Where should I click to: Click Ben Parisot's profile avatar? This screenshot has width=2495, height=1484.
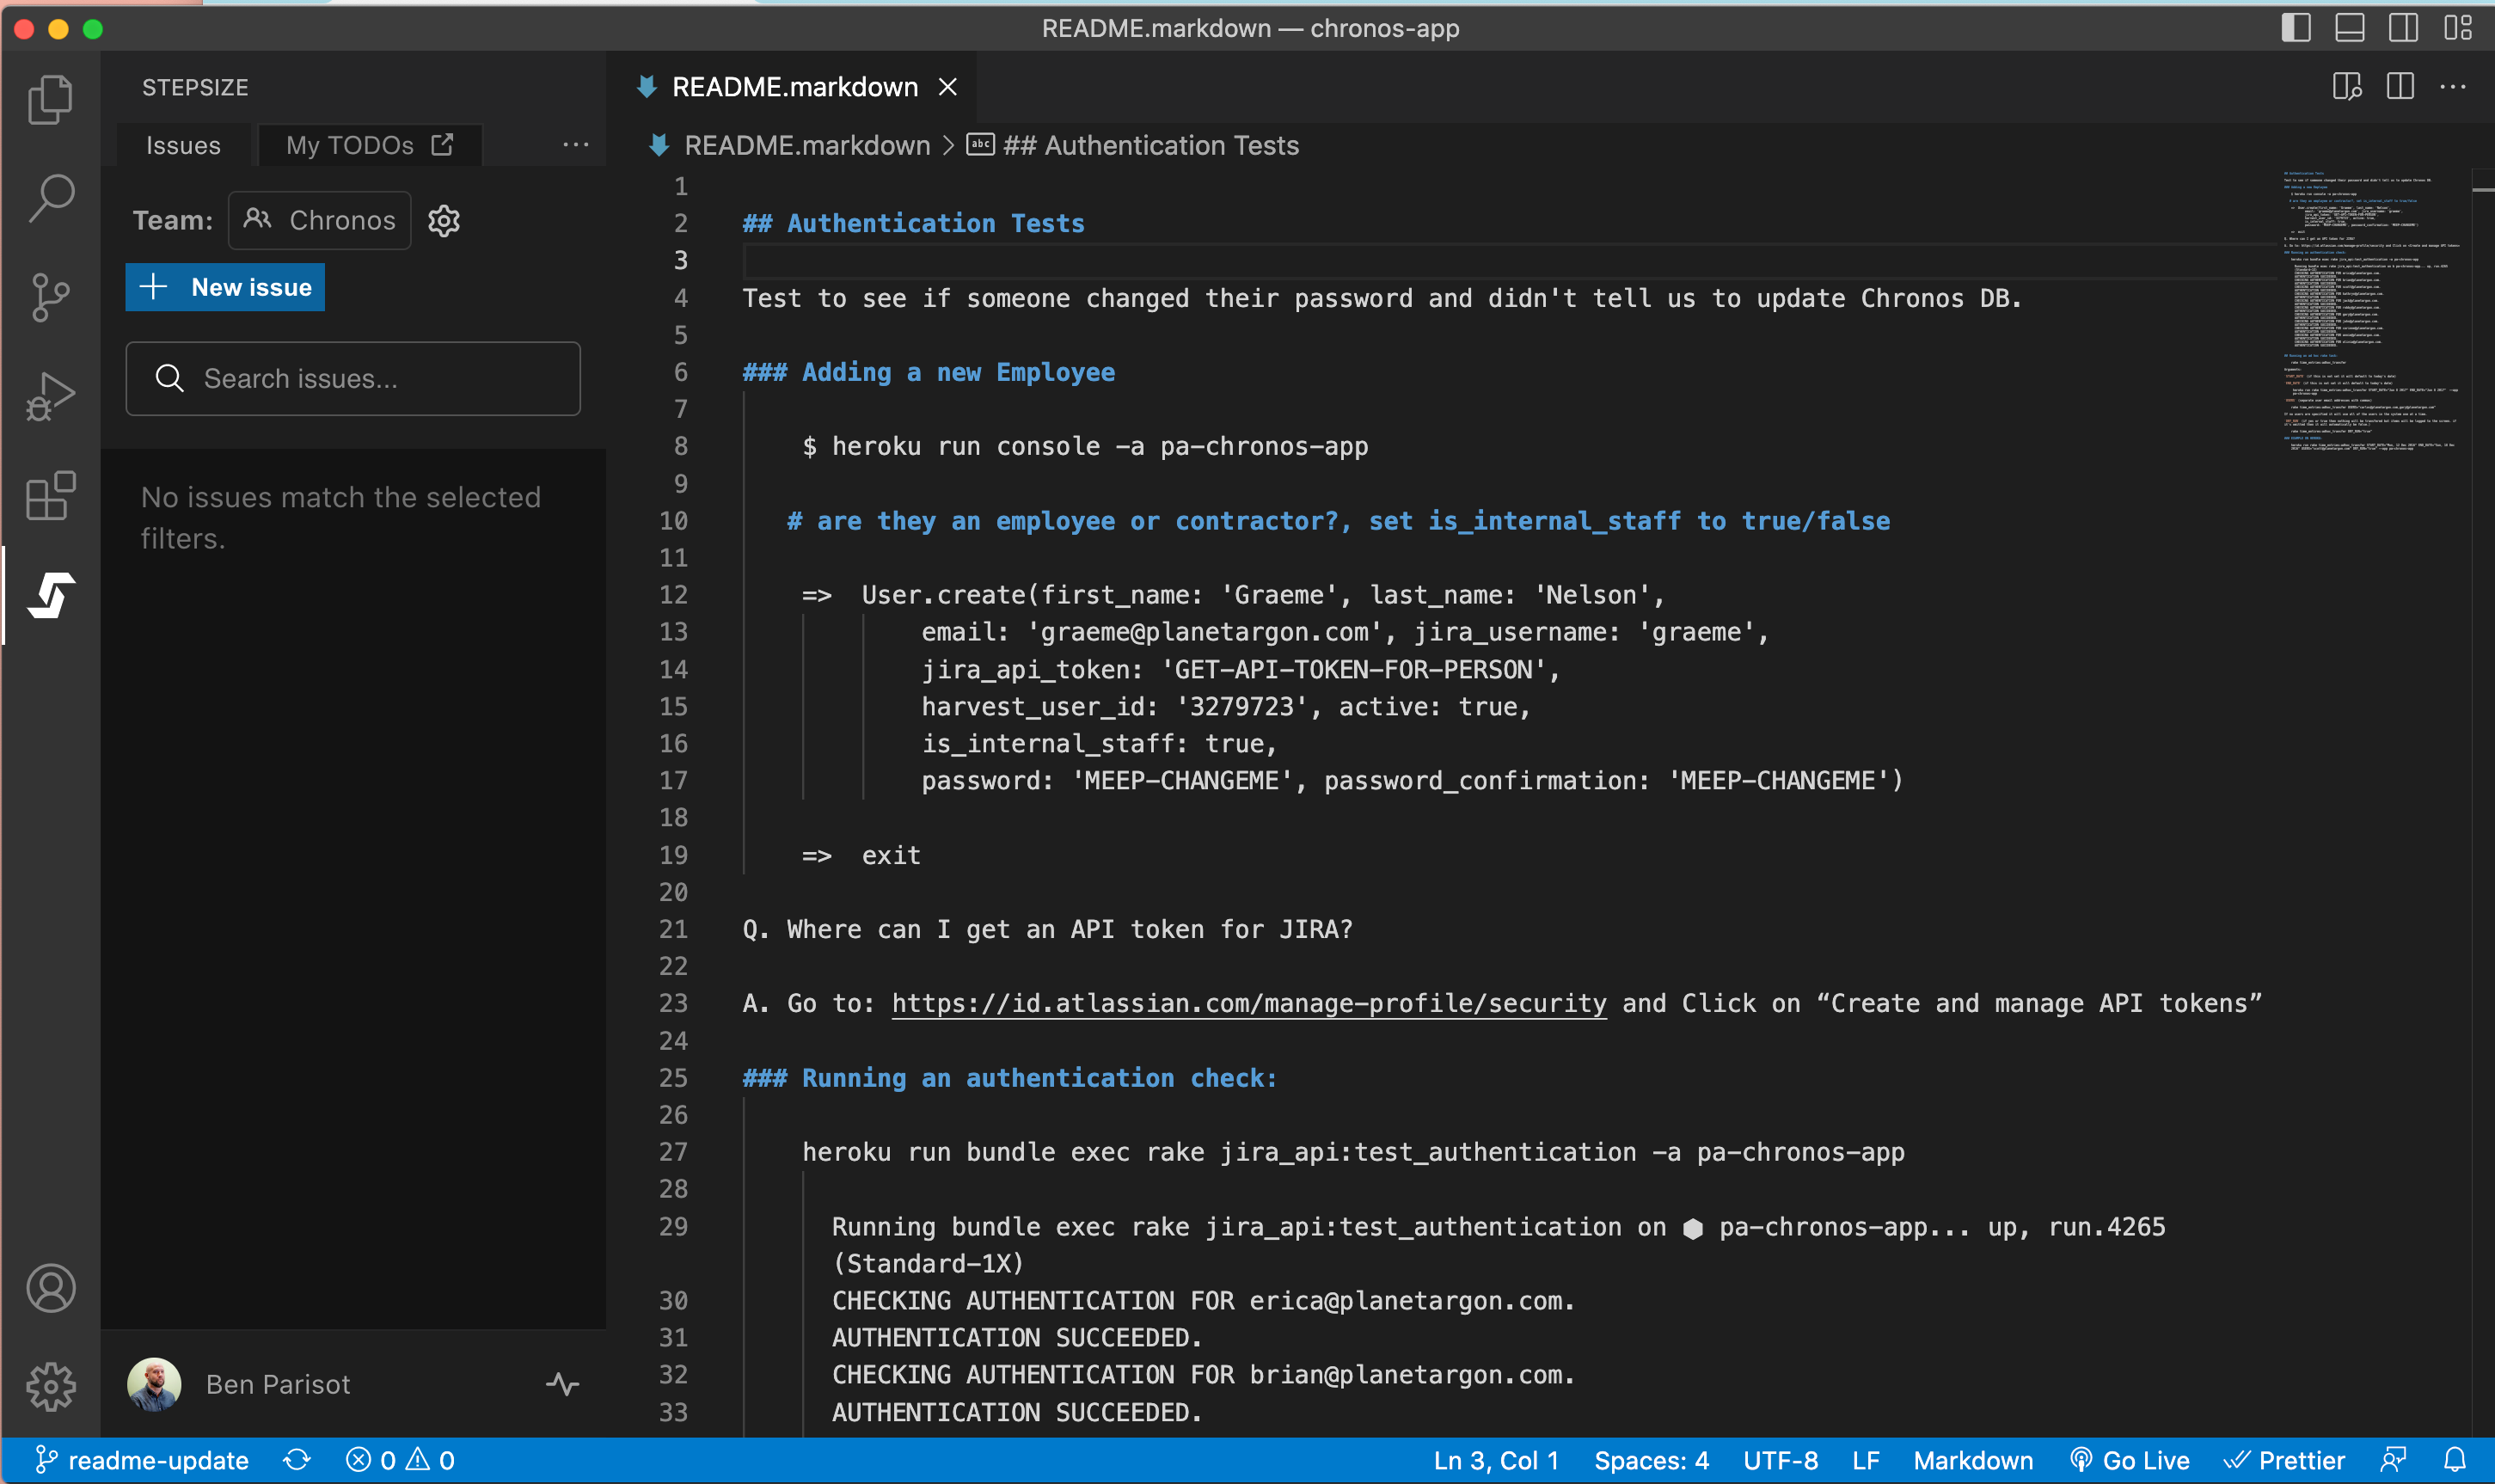coord(154,1384)
